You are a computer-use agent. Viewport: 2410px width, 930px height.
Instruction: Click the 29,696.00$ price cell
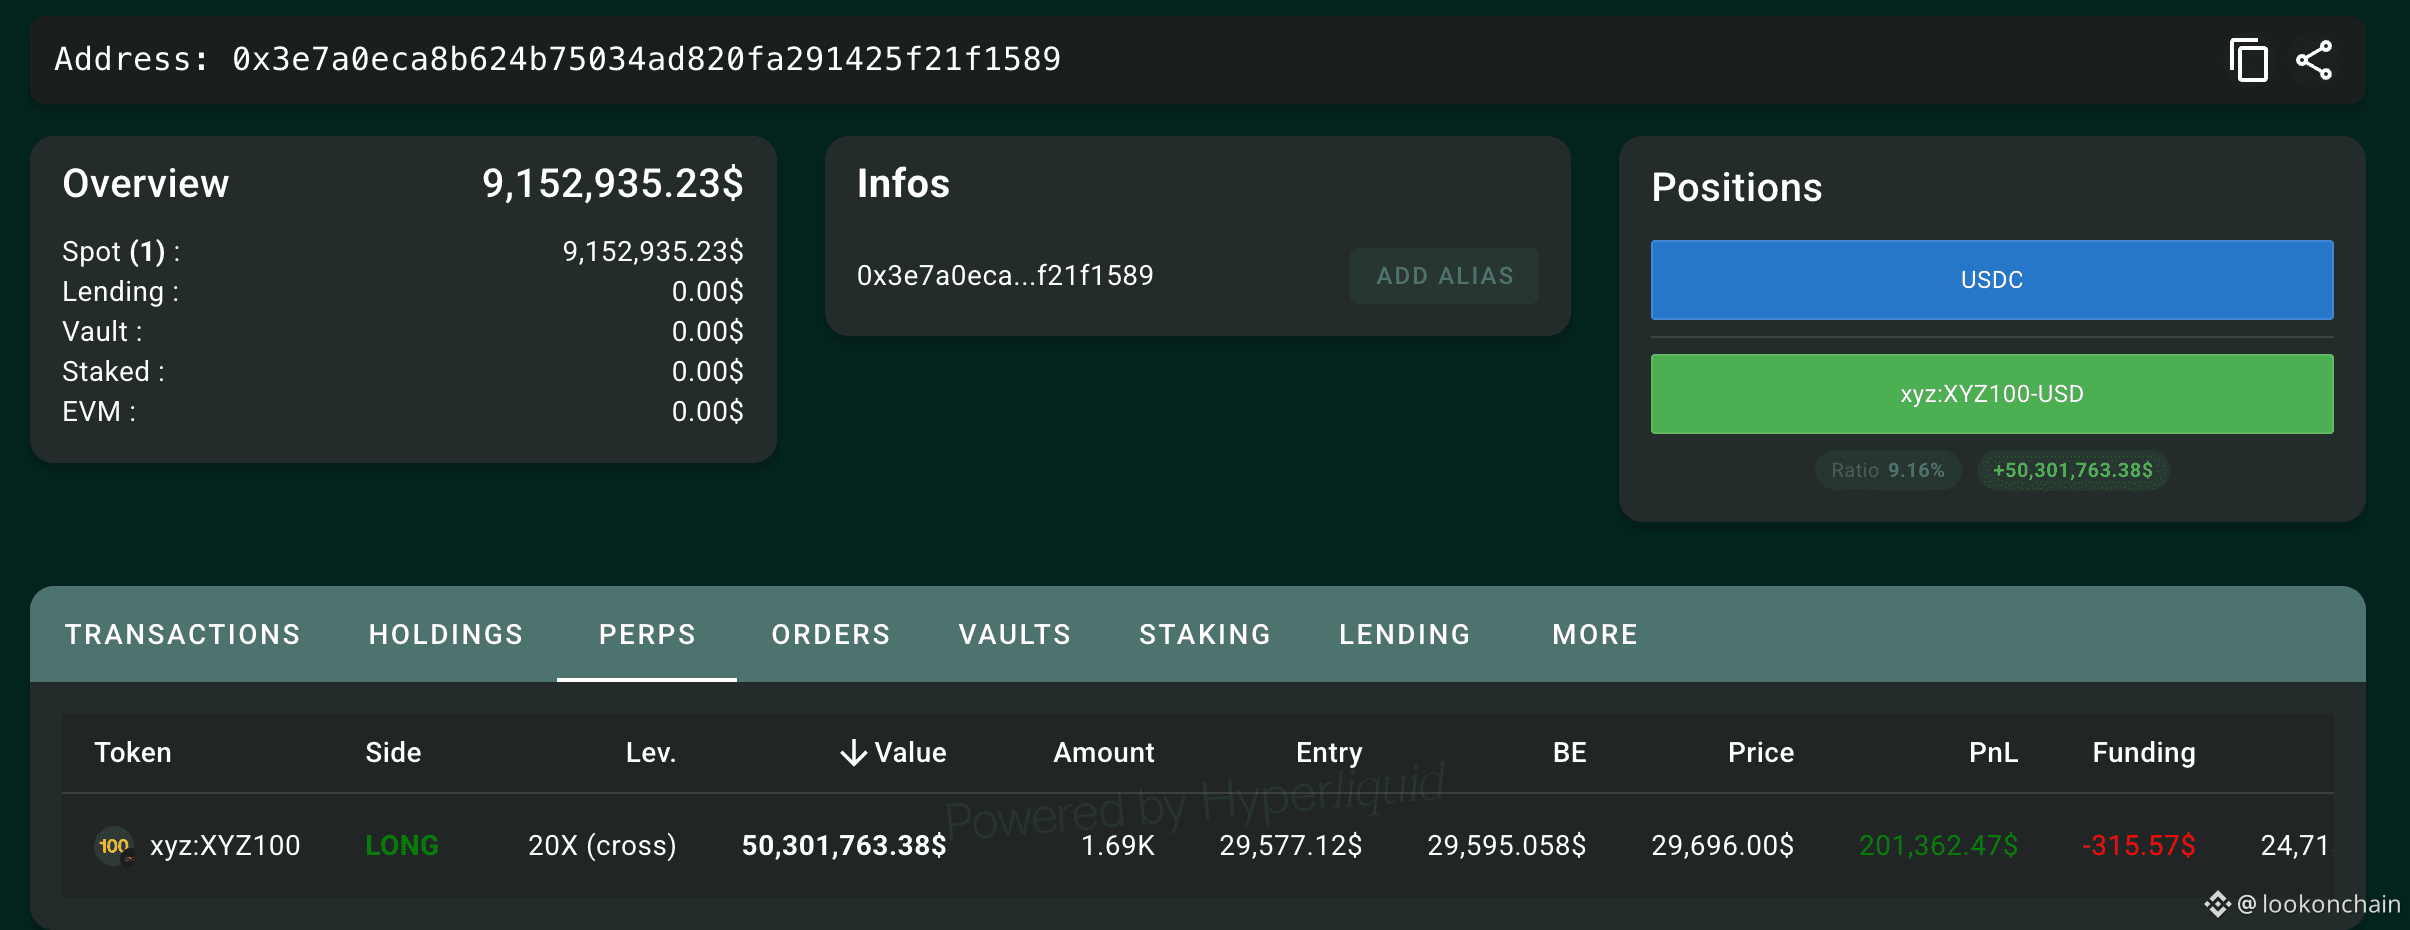coord(1723,846)
